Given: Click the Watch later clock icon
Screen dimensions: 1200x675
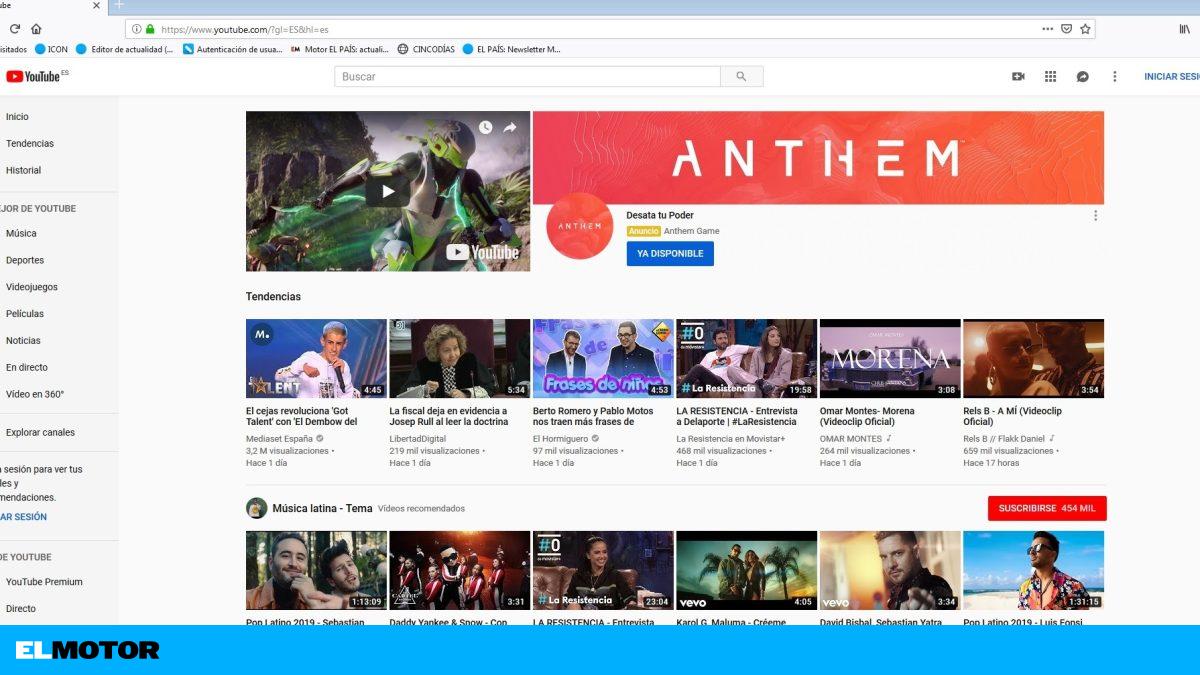Looking at the screenshot, I should pos(485,128).
